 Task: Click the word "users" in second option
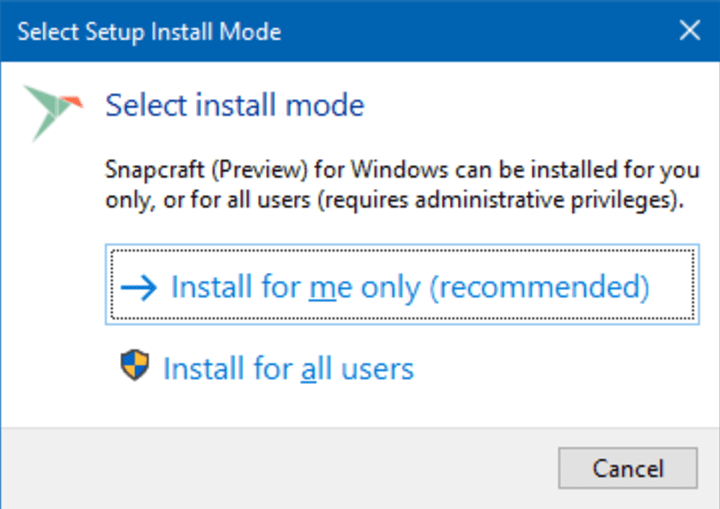point(377,370)
